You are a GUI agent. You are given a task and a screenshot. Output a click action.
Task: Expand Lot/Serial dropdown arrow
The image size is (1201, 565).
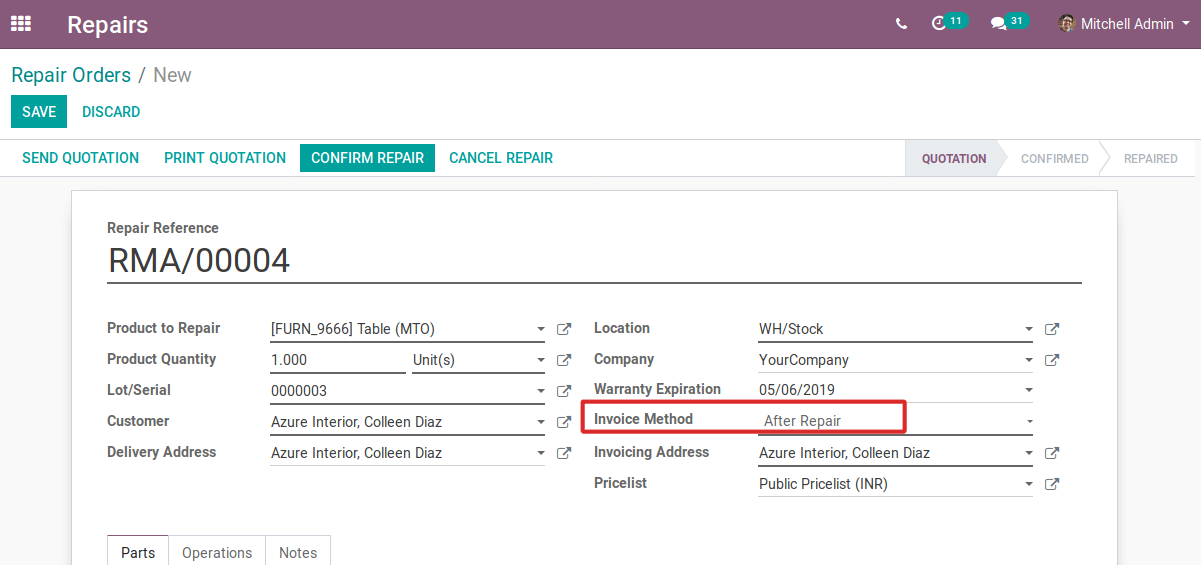coord(541,391)
